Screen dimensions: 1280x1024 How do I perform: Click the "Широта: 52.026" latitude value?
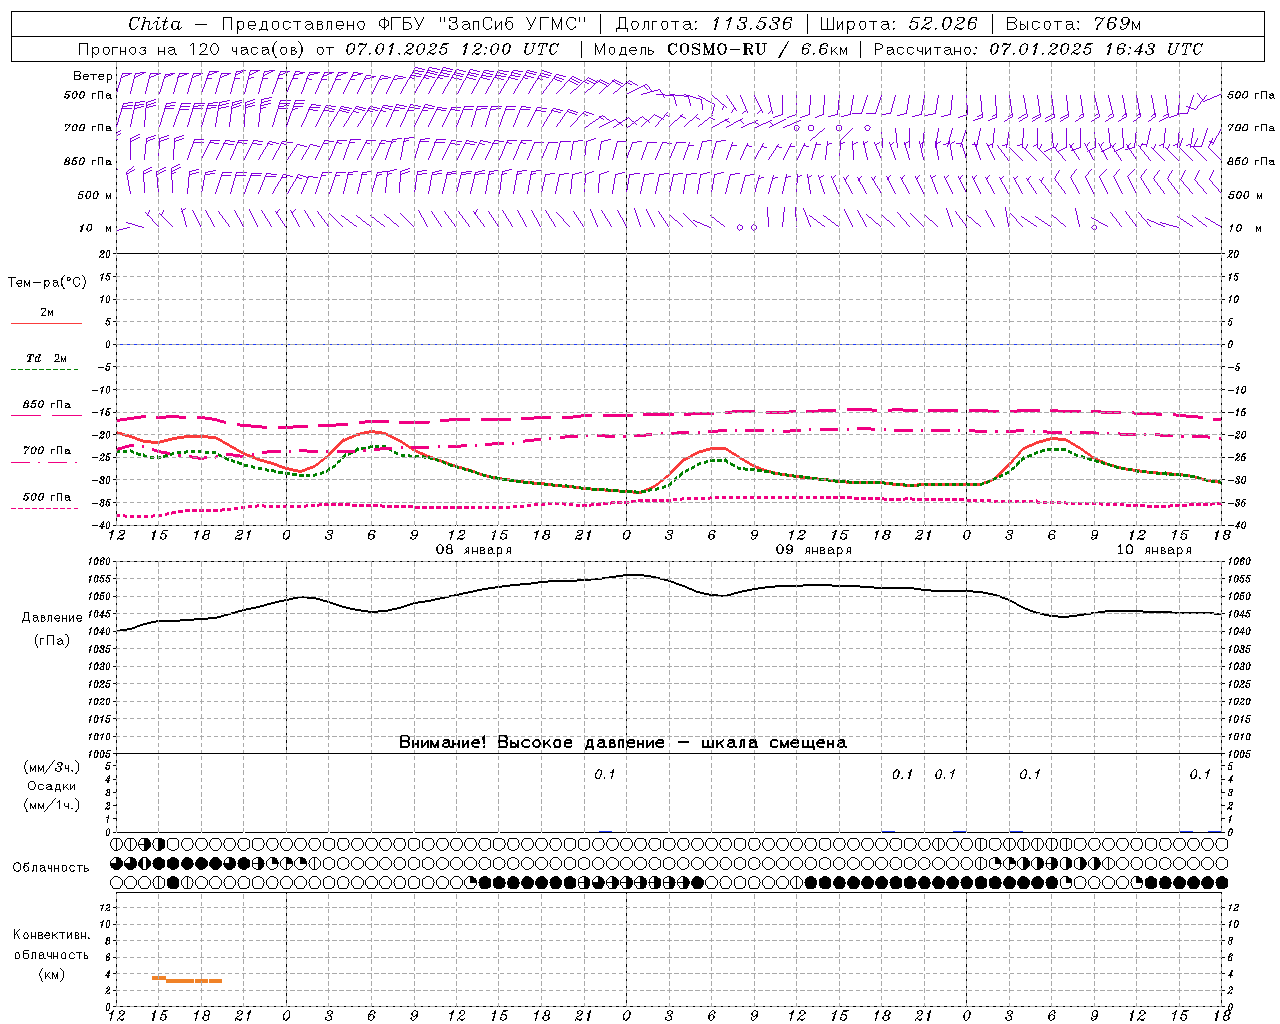tap(898, 24)
